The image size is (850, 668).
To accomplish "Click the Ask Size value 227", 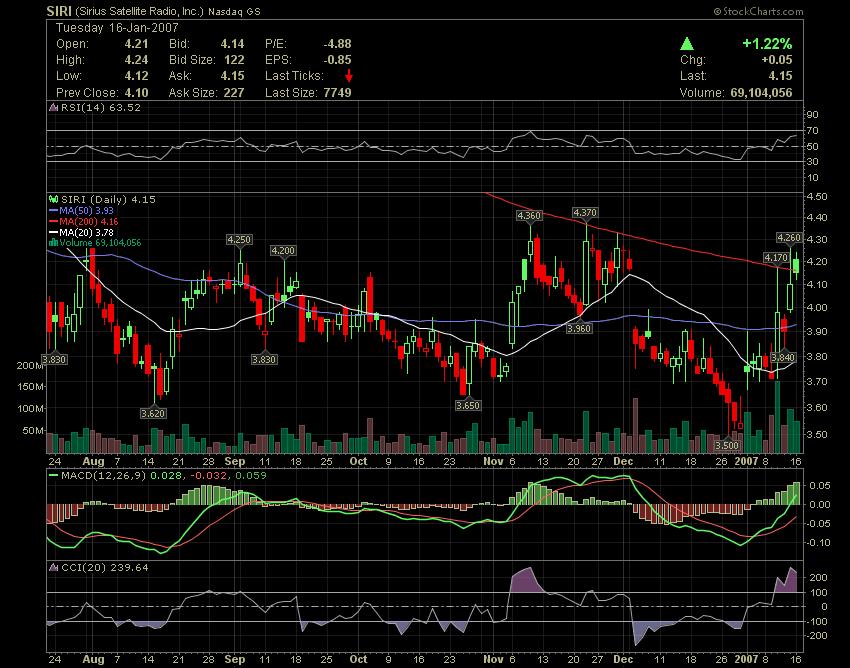I will 234,92.
